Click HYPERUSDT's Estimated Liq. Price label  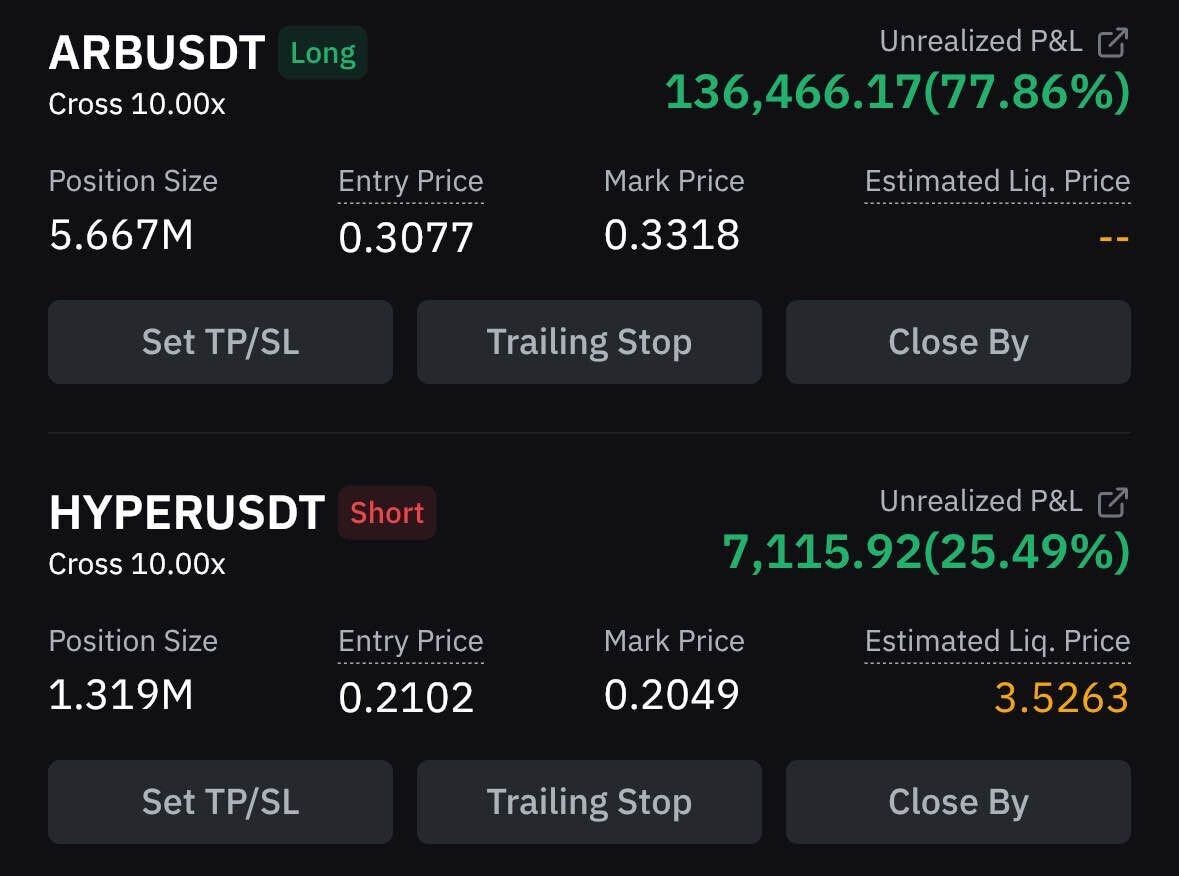(997, 641)
